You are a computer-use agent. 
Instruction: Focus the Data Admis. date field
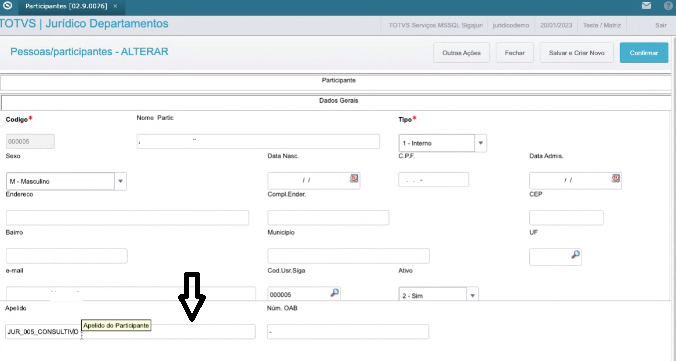pyautogui.click(x=575, y=180)
